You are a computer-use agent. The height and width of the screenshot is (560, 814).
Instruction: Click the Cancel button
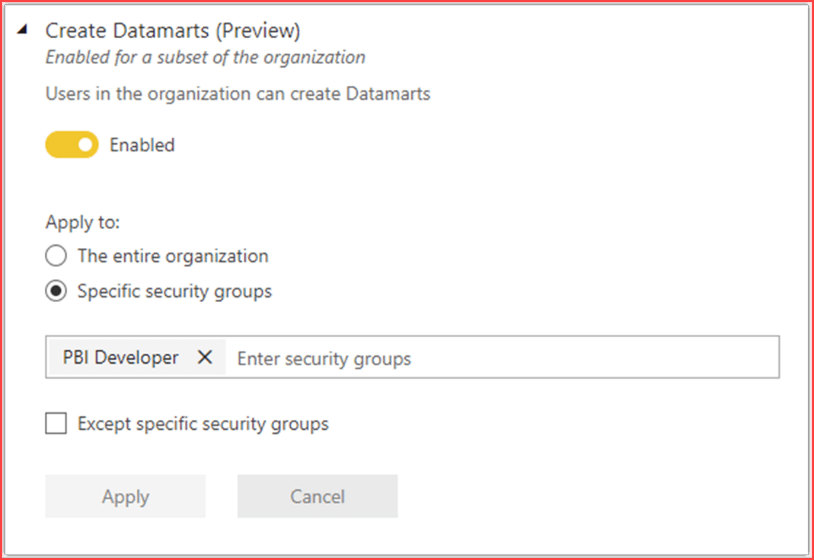[317, 496]
